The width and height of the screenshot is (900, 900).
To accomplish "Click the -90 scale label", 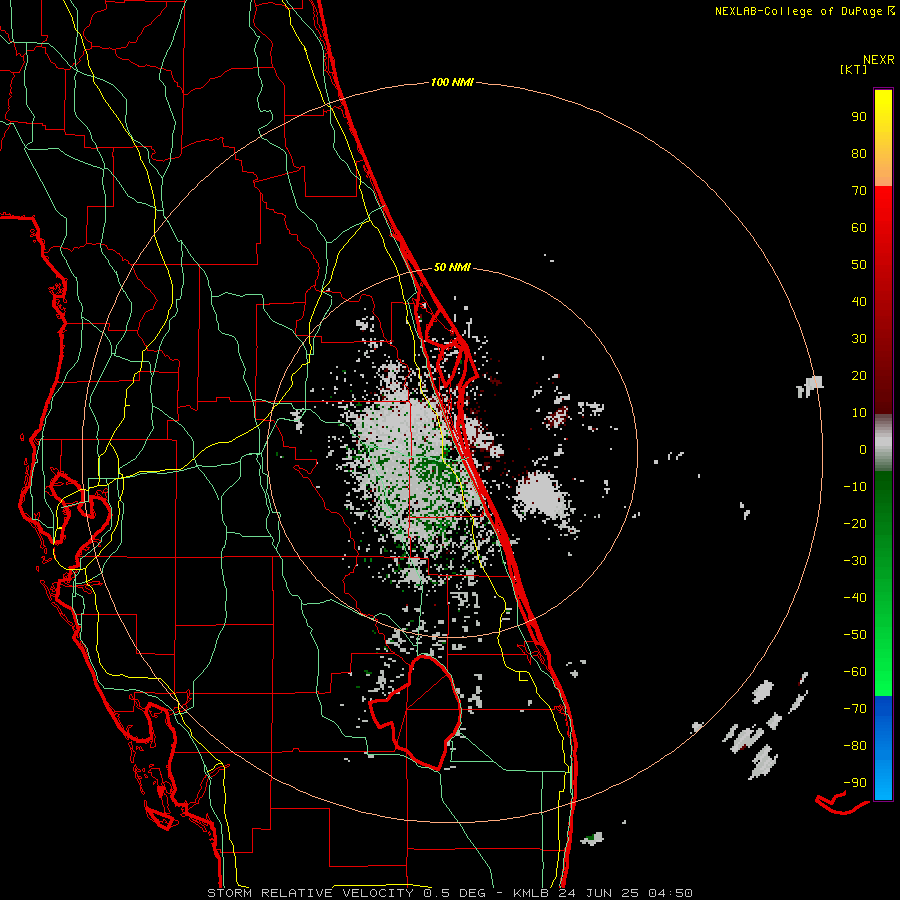I will pos(855,783).
